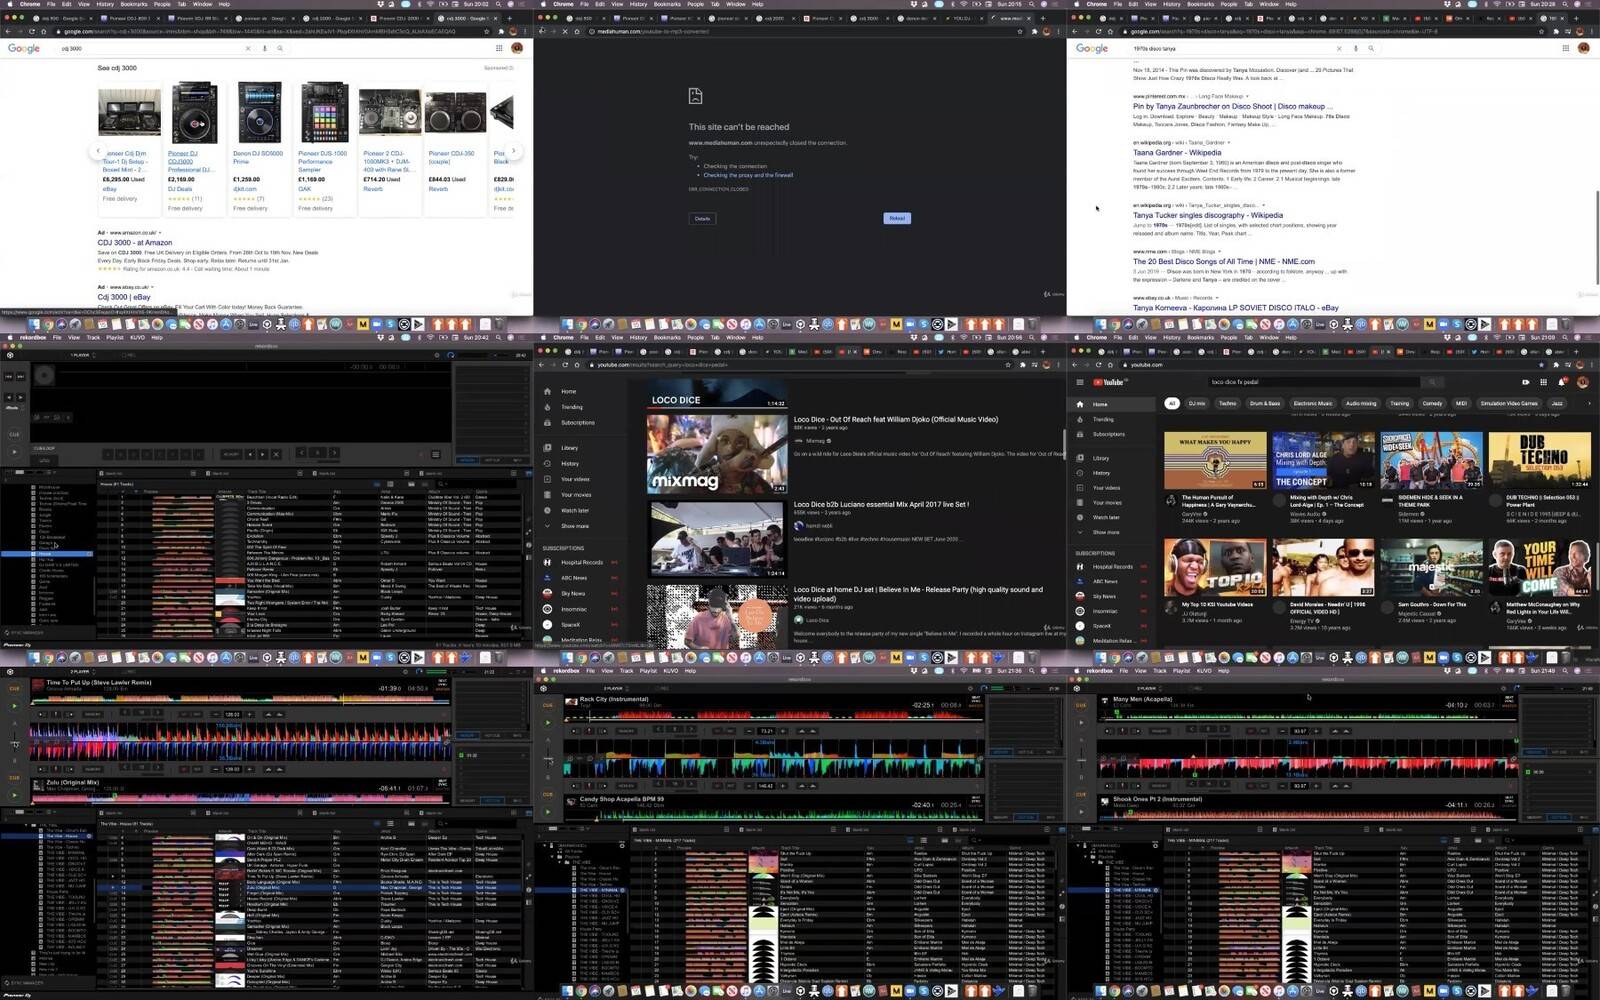Click the YouTube create video camera icon

[1525, 382]
